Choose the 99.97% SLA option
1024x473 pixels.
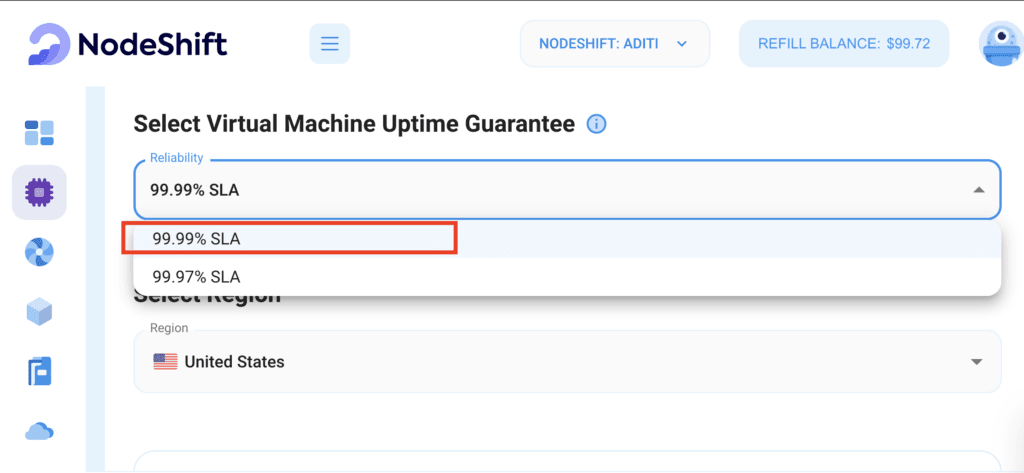coord(567,277)
